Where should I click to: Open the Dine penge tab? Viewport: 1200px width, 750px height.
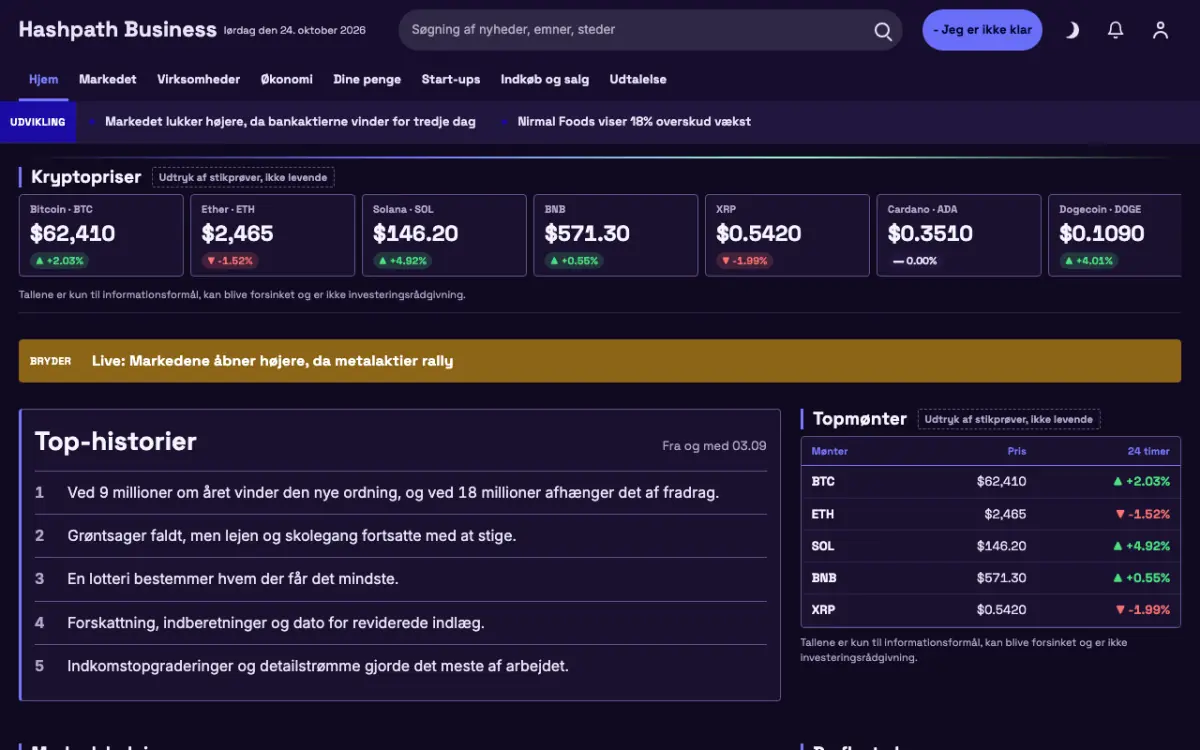click(367, 79)
